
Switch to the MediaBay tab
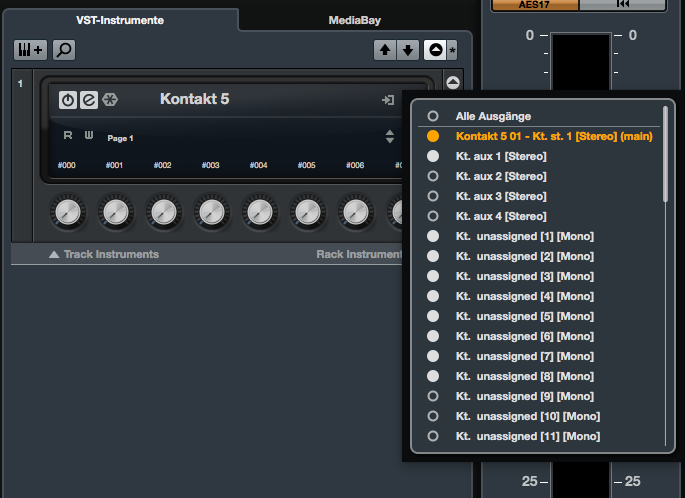click(x=355, y=20)
